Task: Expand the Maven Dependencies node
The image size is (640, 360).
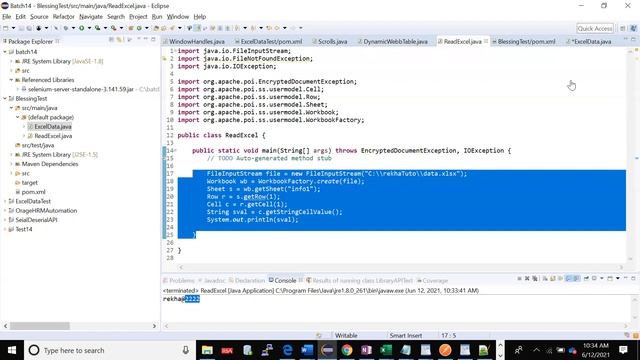Action: tap(11, 164)
